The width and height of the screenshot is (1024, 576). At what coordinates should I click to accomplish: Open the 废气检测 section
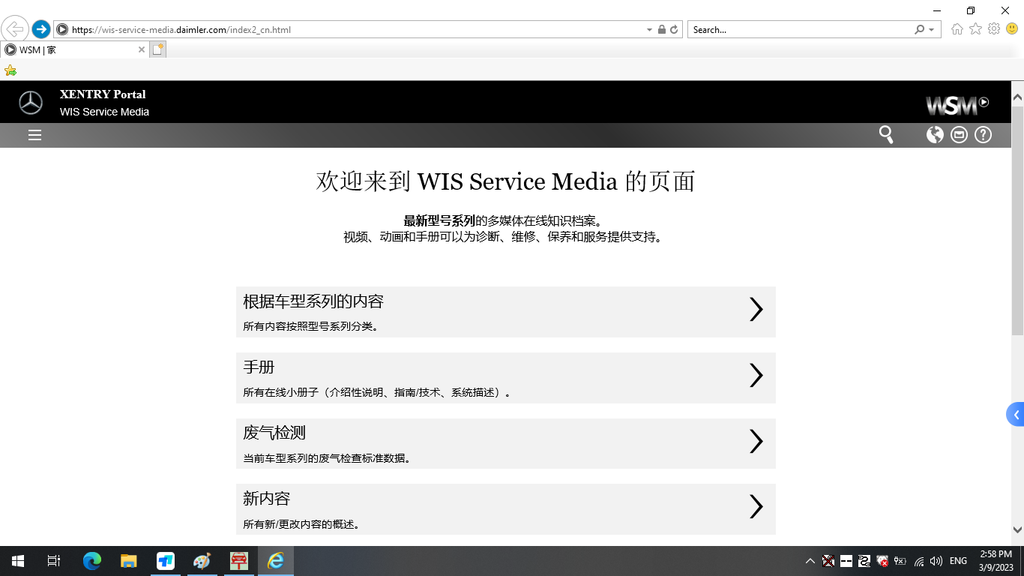pyautogui.click(x=505, y=443)
